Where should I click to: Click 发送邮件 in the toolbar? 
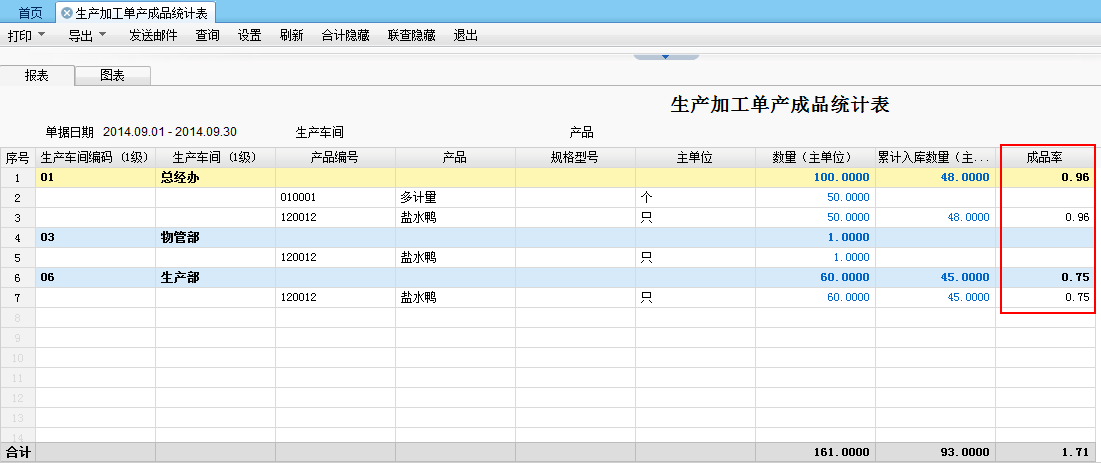[x=153, y=36]
